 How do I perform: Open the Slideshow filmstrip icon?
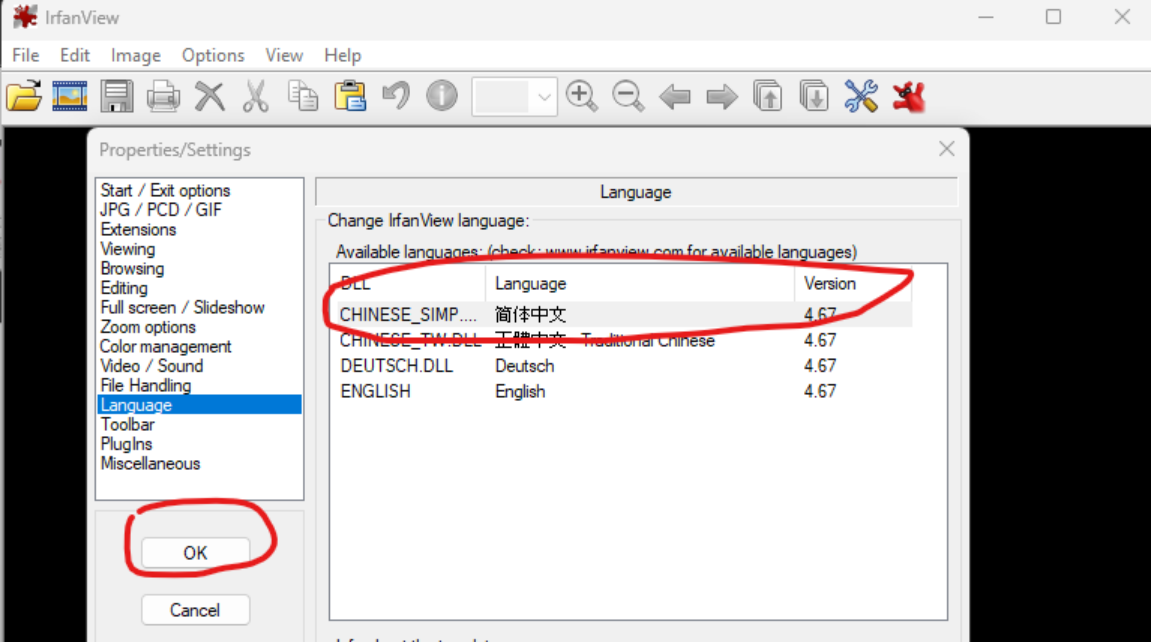tap(70, 96)
